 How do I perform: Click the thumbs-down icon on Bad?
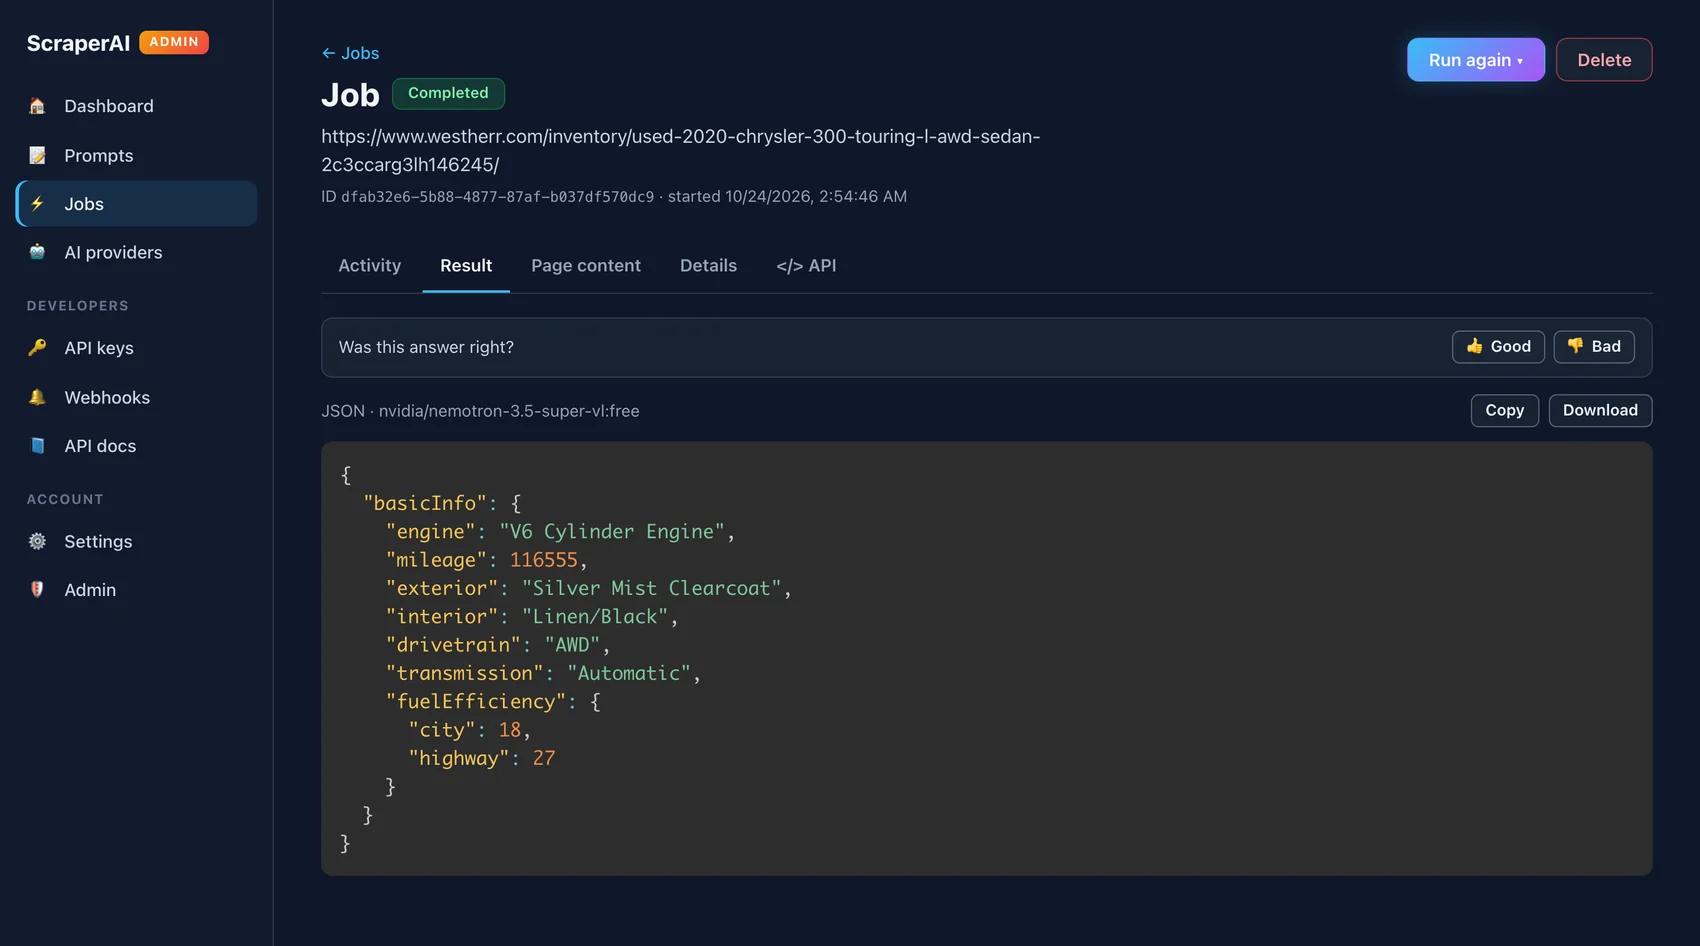1576,346
